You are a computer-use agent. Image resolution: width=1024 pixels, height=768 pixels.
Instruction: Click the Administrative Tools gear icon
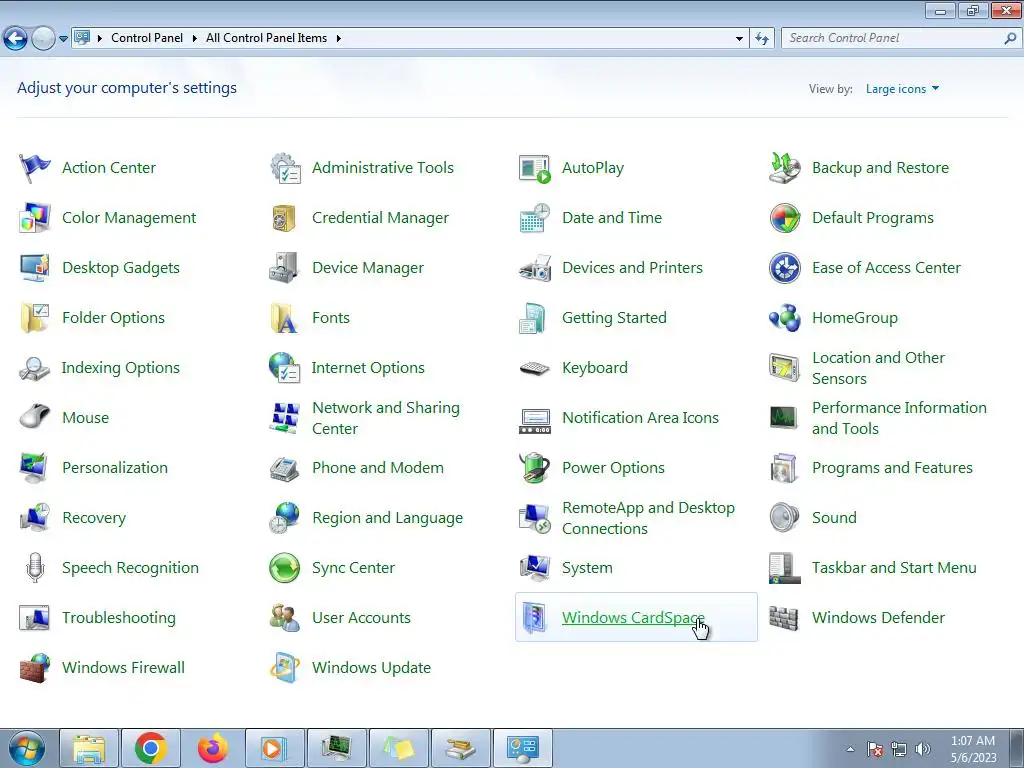pyautogui.click(x=285, y=168)
